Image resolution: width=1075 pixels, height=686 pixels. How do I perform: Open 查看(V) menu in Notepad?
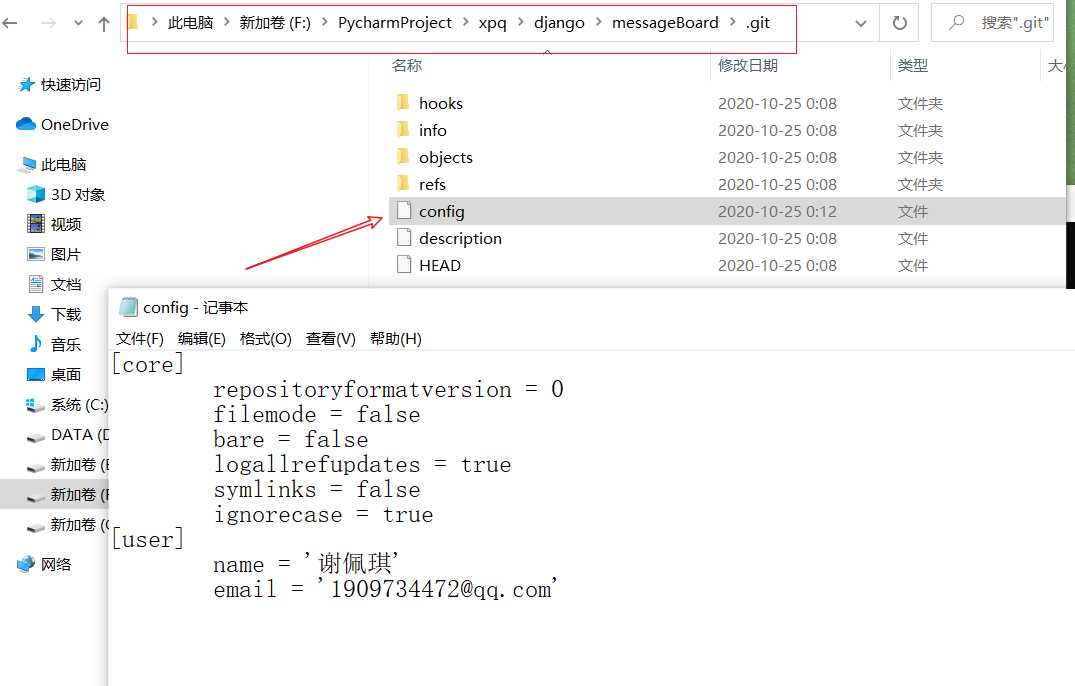(330, 339)
